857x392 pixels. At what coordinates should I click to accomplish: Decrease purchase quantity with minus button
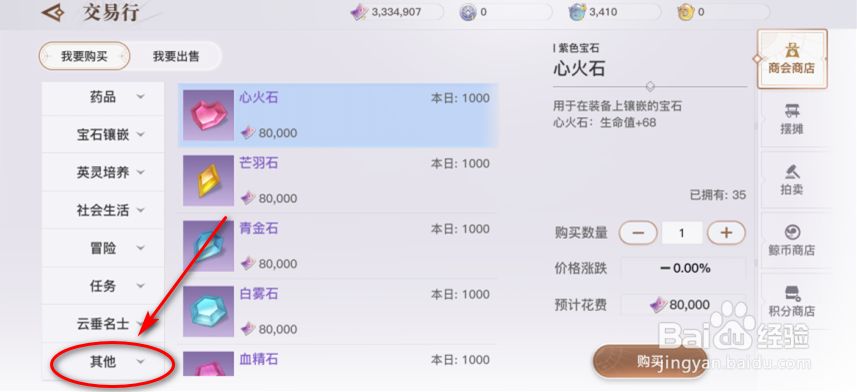pos(638,233)
